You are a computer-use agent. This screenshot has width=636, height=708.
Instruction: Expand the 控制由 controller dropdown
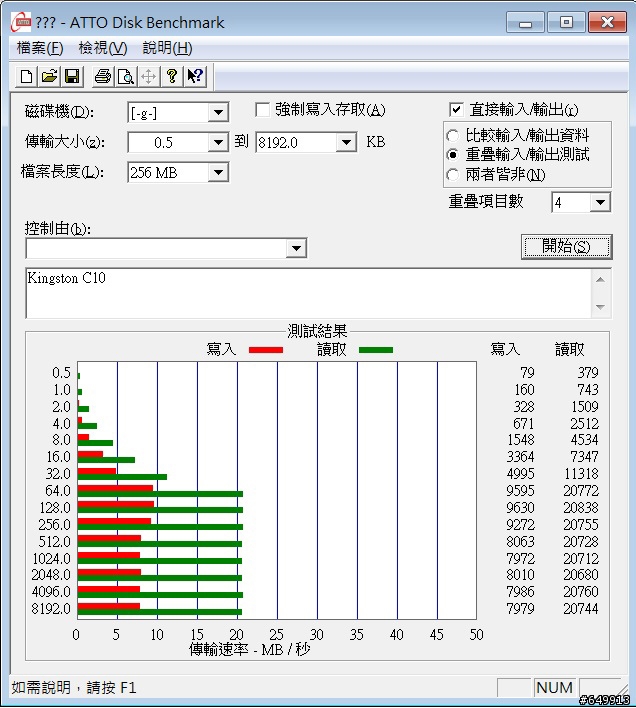tap(296, 248)
